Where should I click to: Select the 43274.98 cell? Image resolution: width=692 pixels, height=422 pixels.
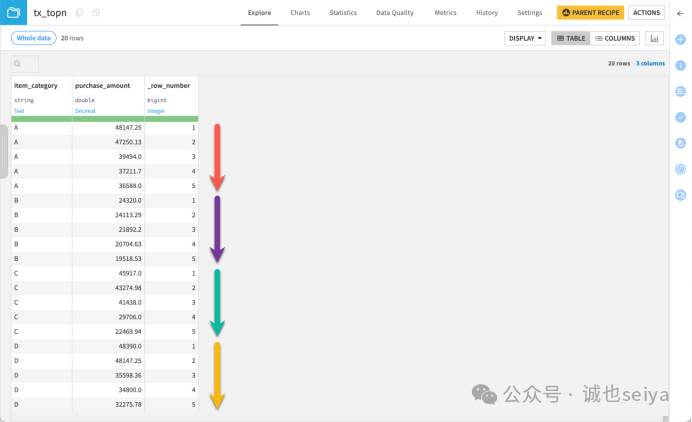coord(108,288)
